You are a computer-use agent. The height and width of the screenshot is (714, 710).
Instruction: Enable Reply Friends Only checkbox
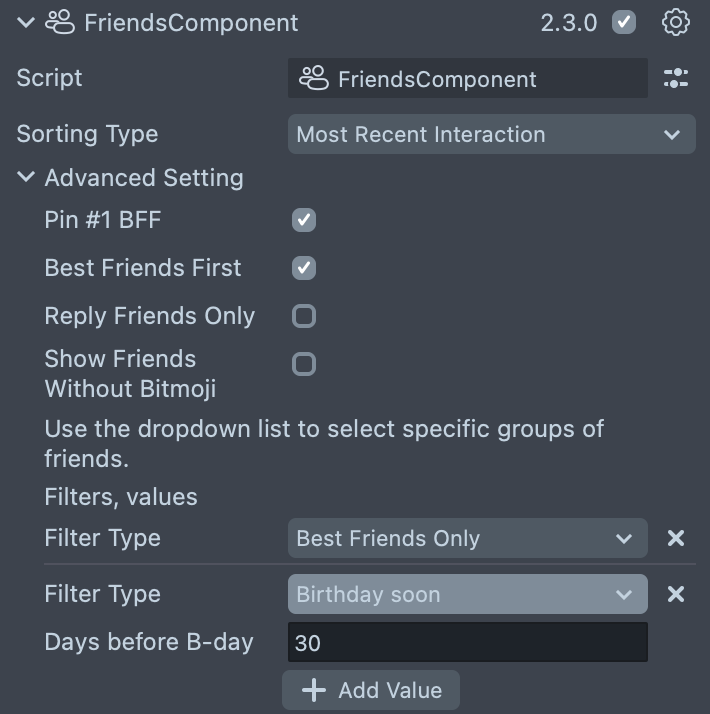tap(304, 316)
